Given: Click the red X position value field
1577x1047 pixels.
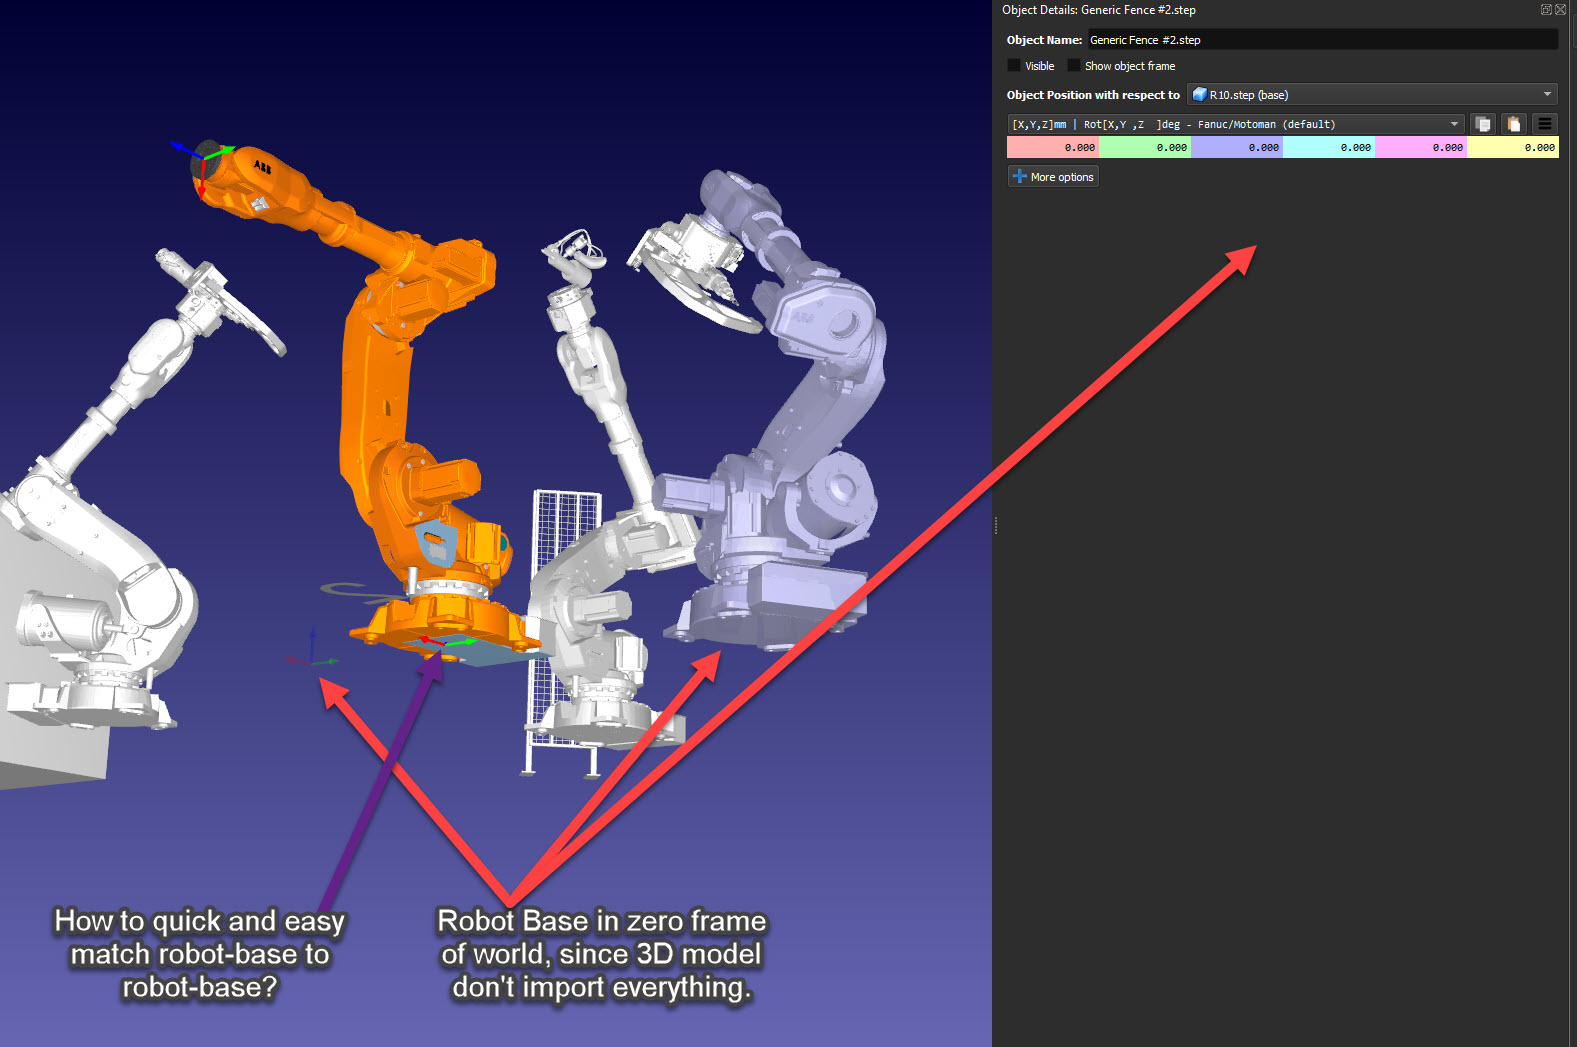Looking at the screenshot, I should click(x=1053, y=147).
